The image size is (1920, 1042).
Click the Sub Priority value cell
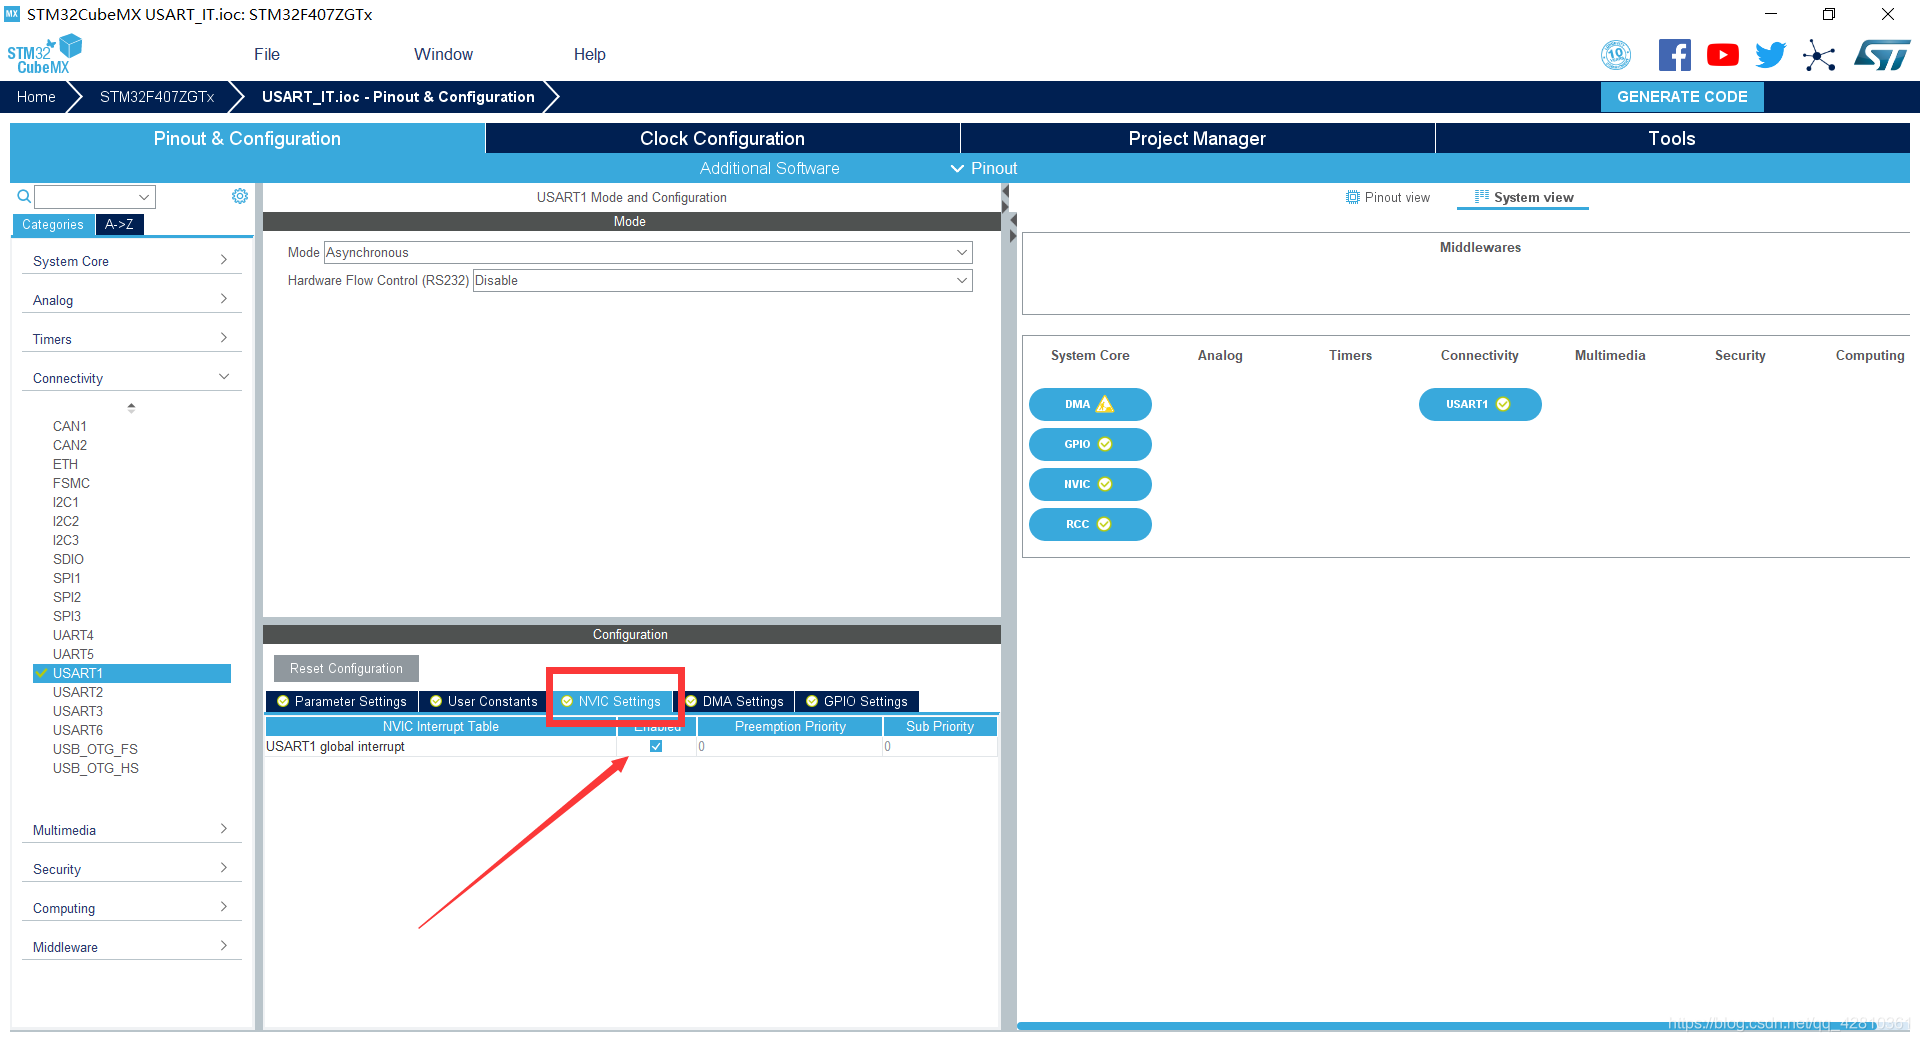pos(940,746)
